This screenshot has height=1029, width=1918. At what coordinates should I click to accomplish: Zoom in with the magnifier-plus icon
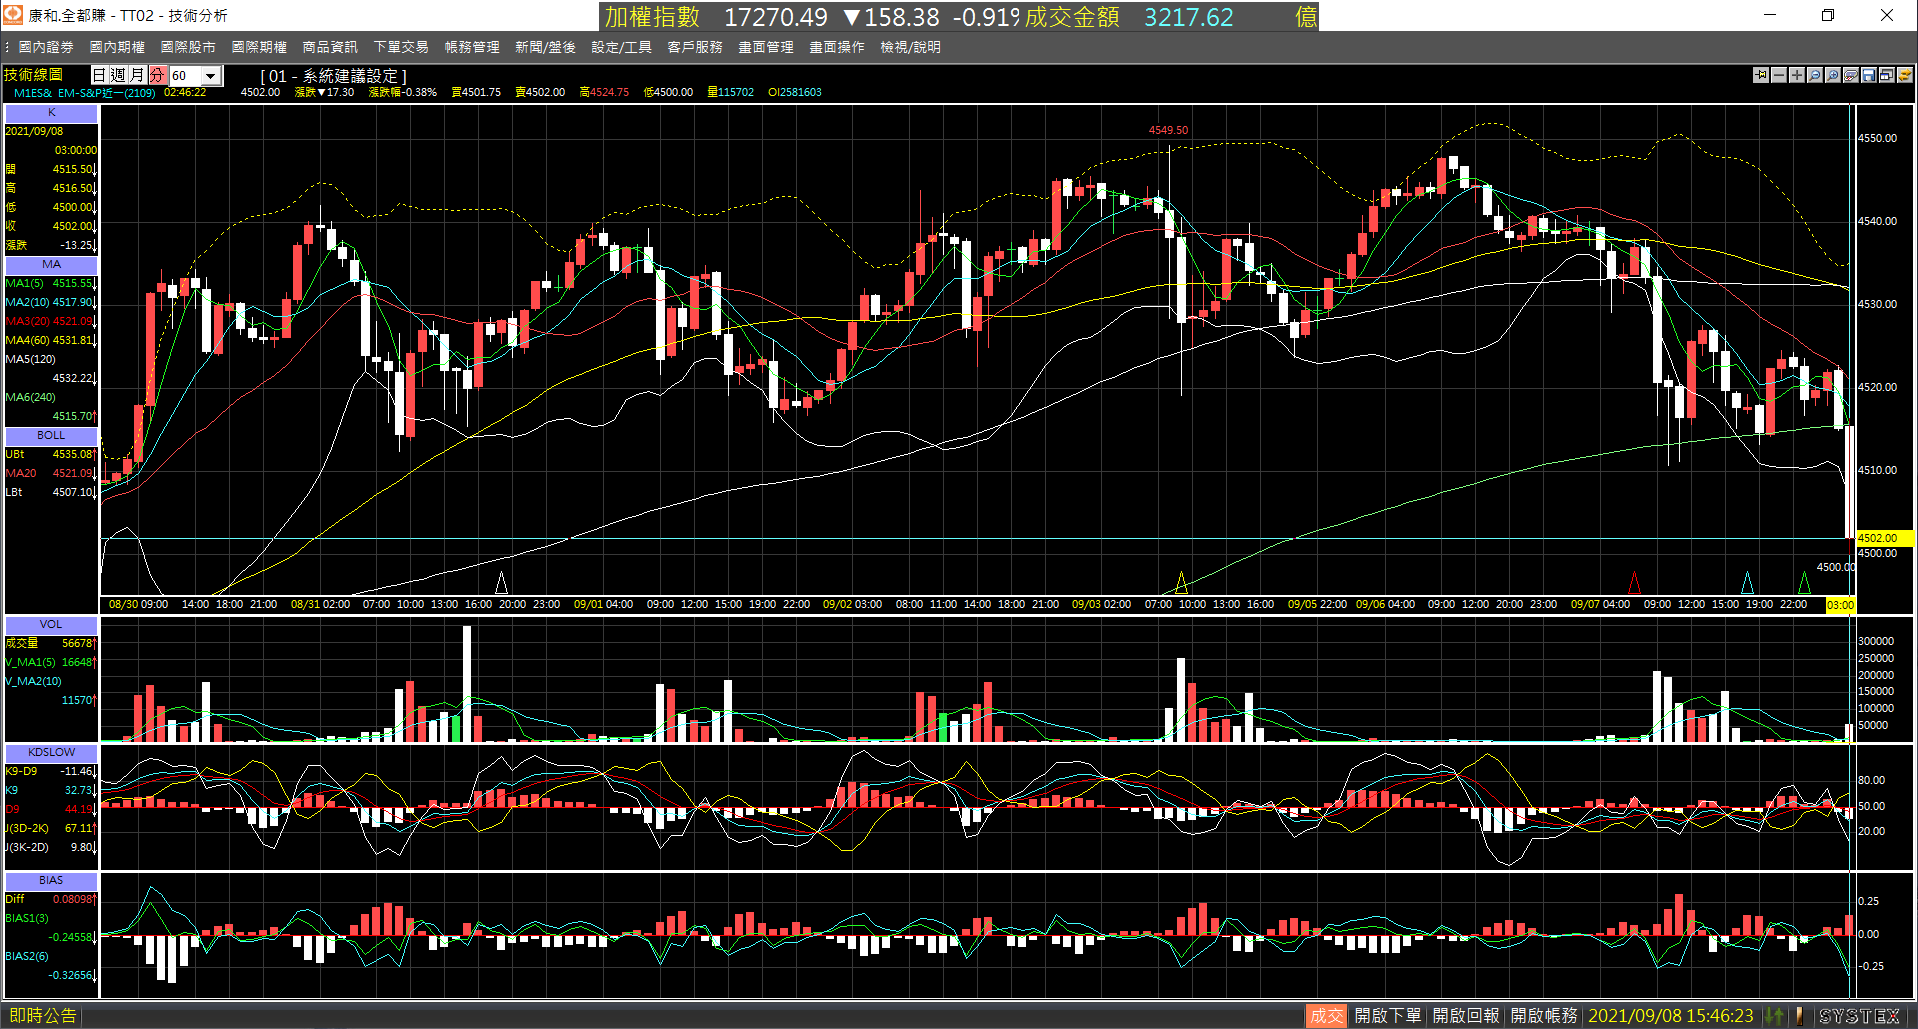point(1833,75)
